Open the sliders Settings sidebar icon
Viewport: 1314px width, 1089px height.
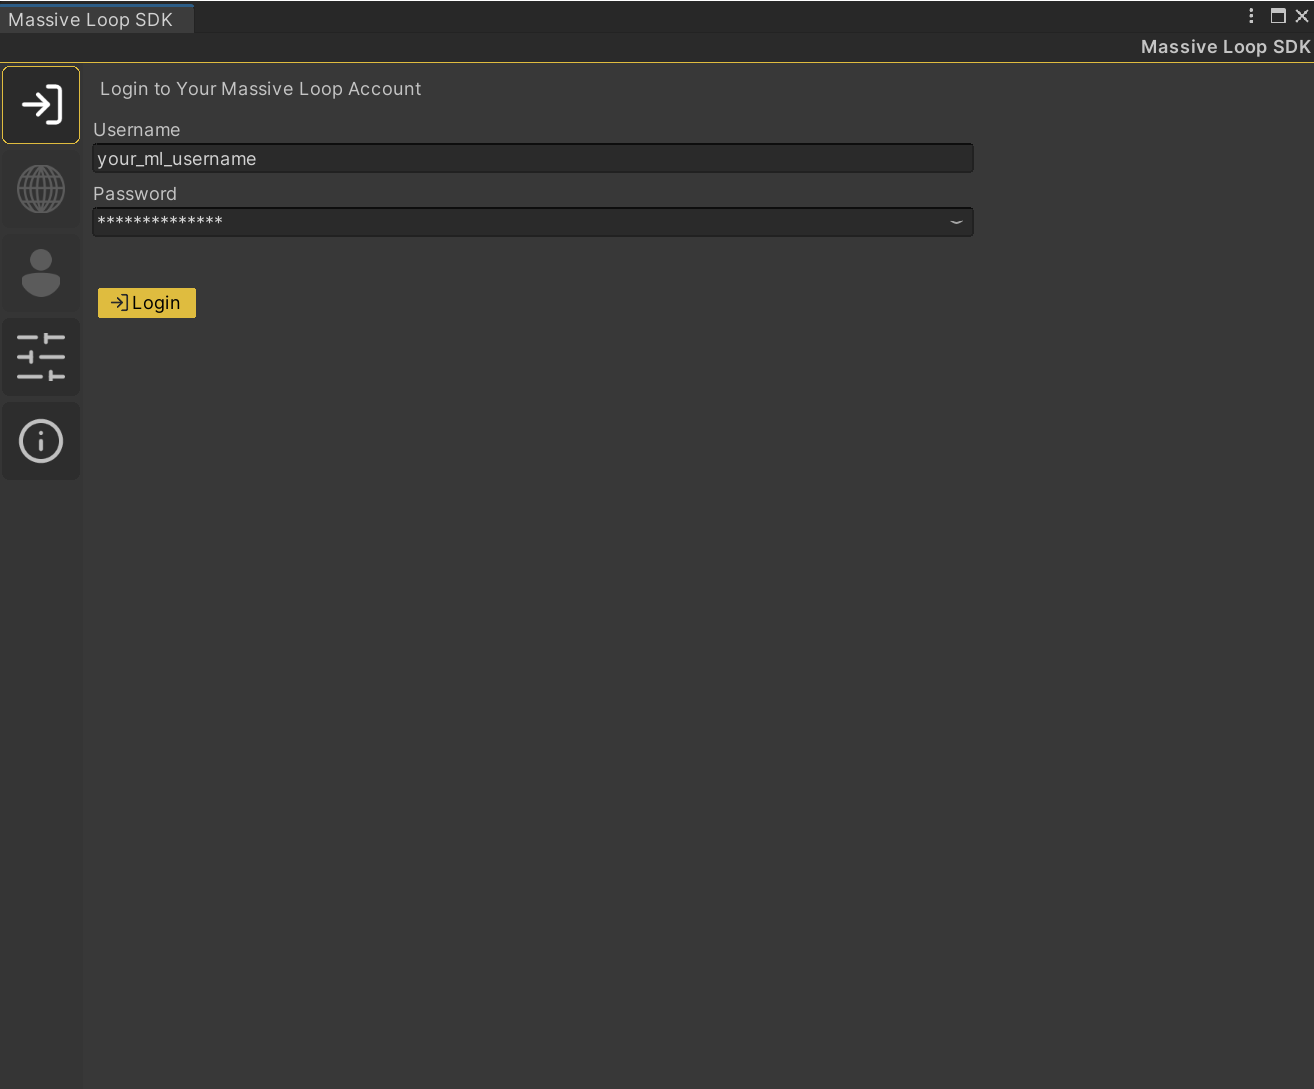(41, 357)
